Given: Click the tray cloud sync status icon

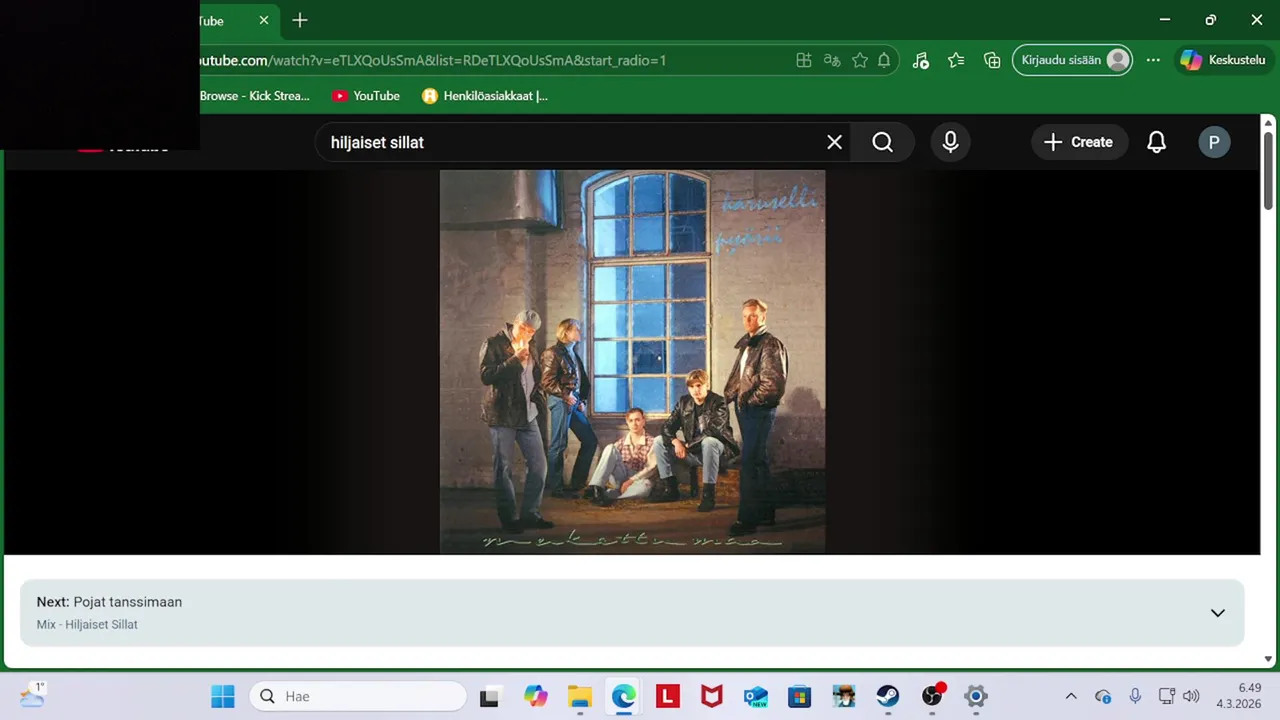Looking at the screenshot, I should tap(1103, 696).
